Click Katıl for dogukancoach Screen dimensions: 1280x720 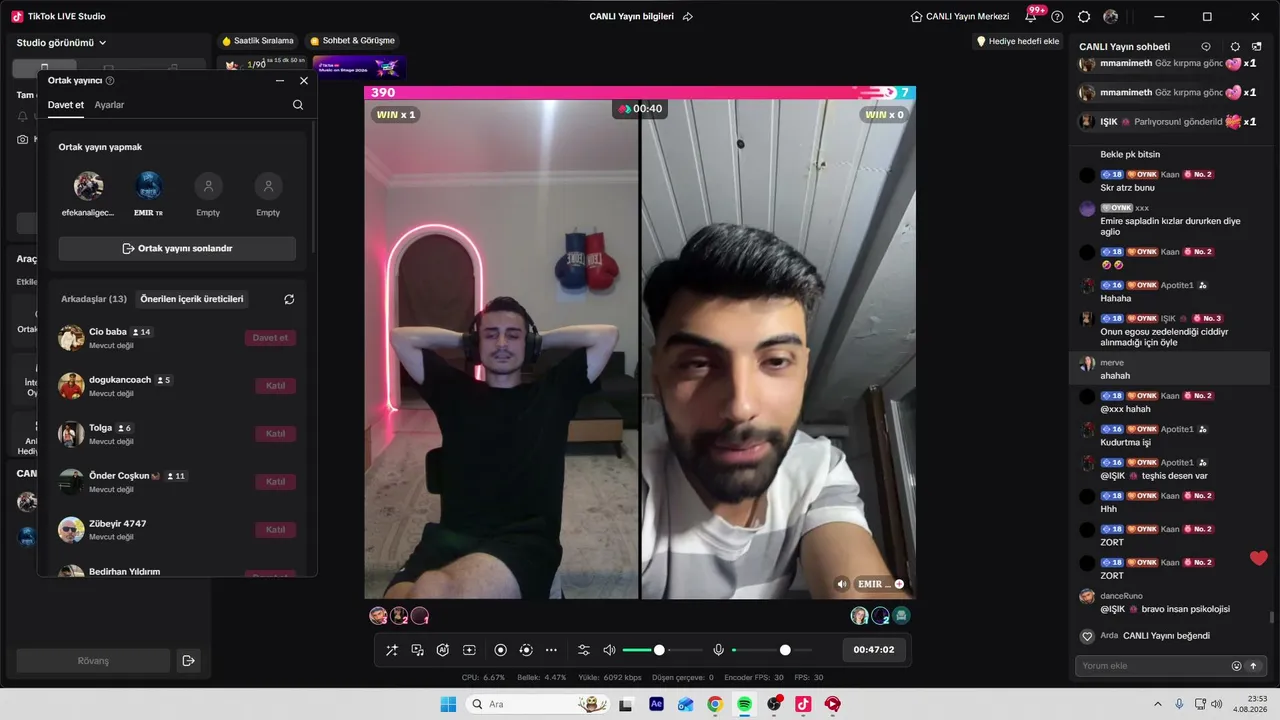pos(275,386)
